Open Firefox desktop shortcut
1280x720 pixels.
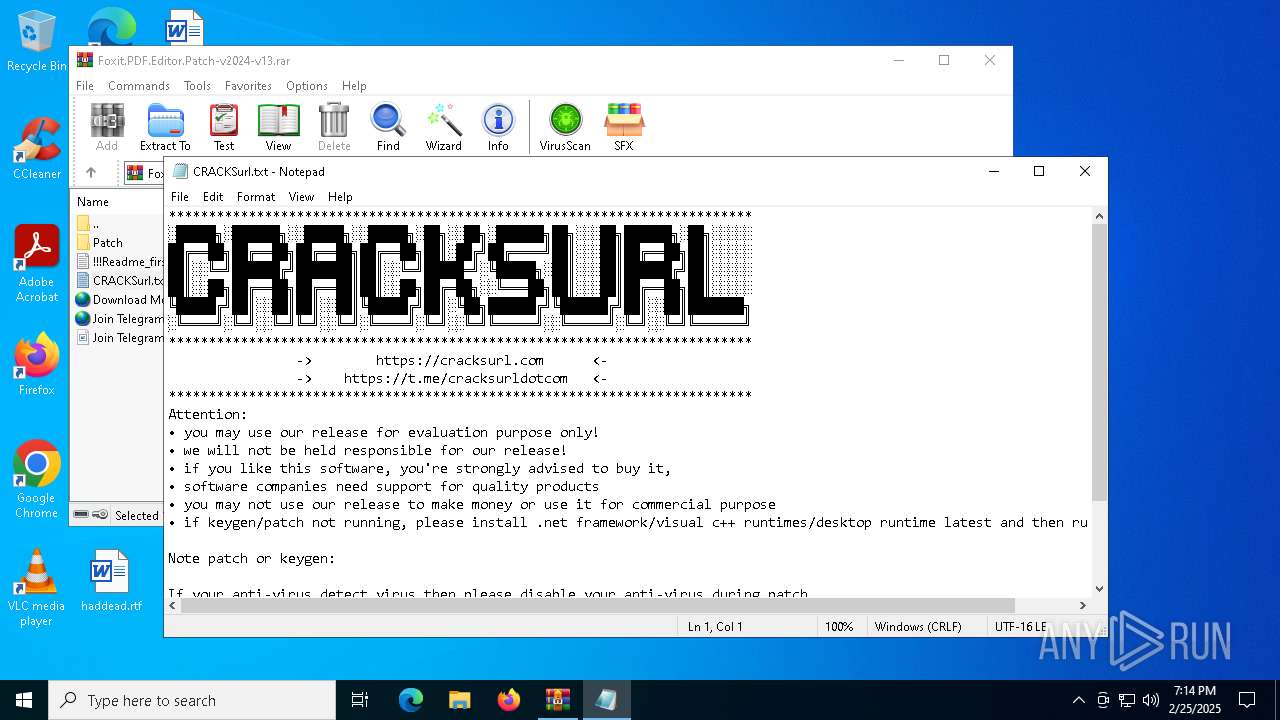click(x=37, y=364)
